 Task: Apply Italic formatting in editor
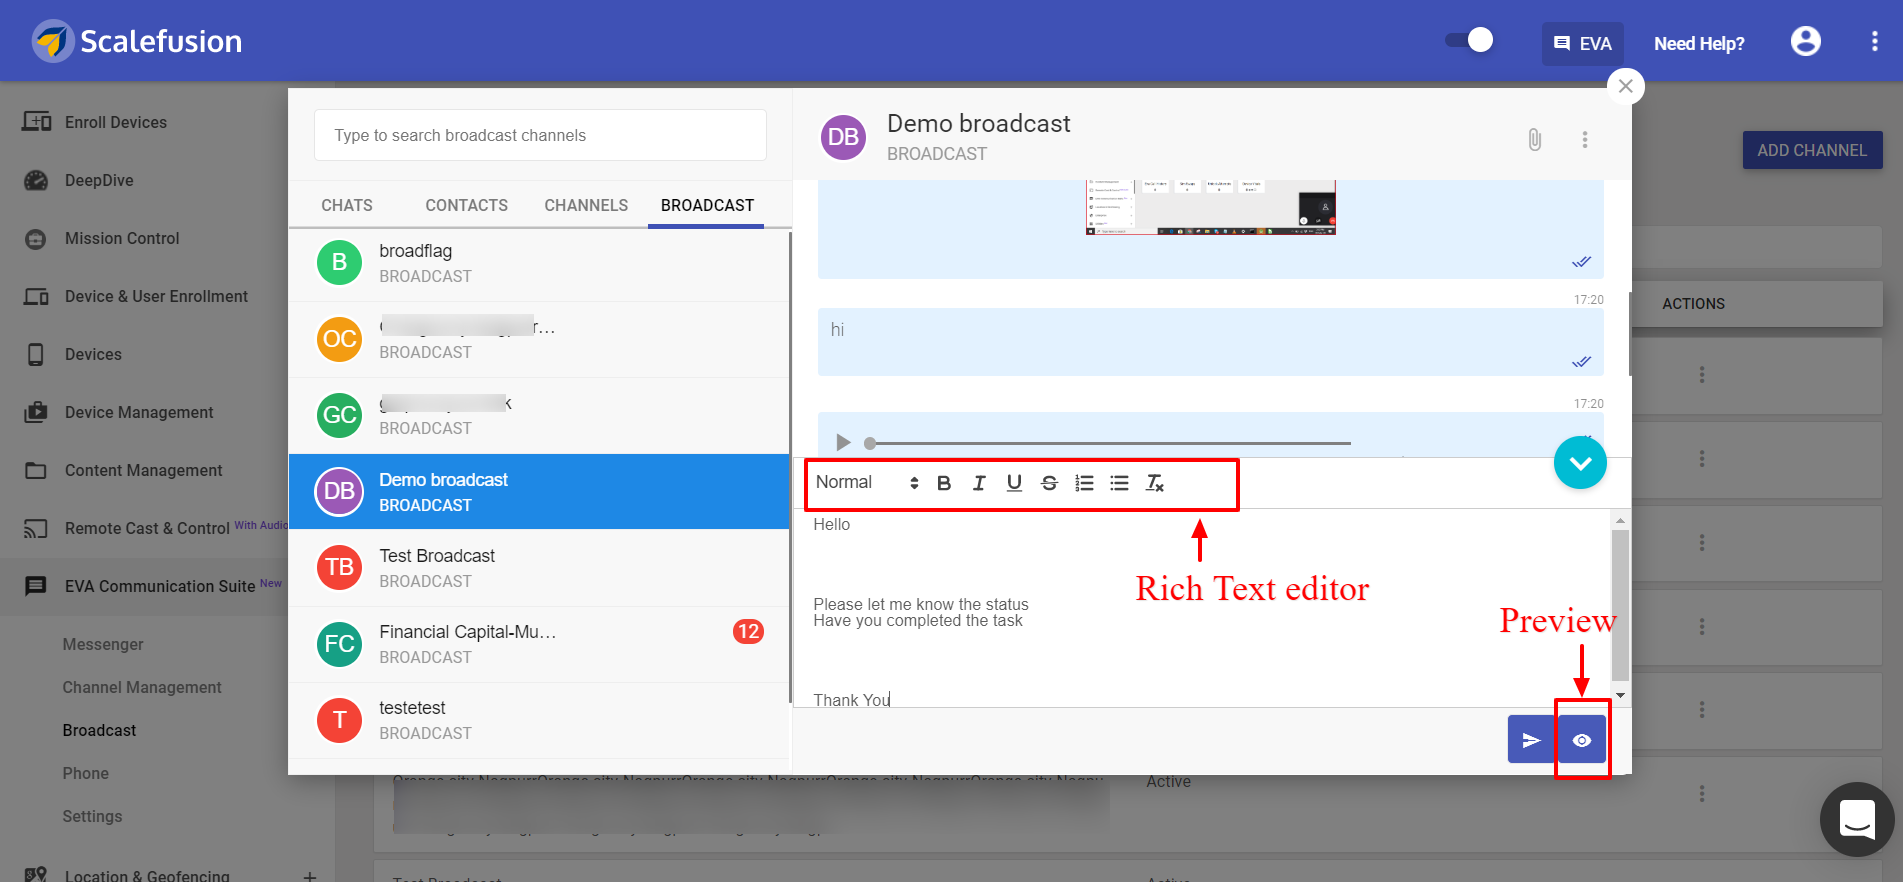tap(979, 483)
